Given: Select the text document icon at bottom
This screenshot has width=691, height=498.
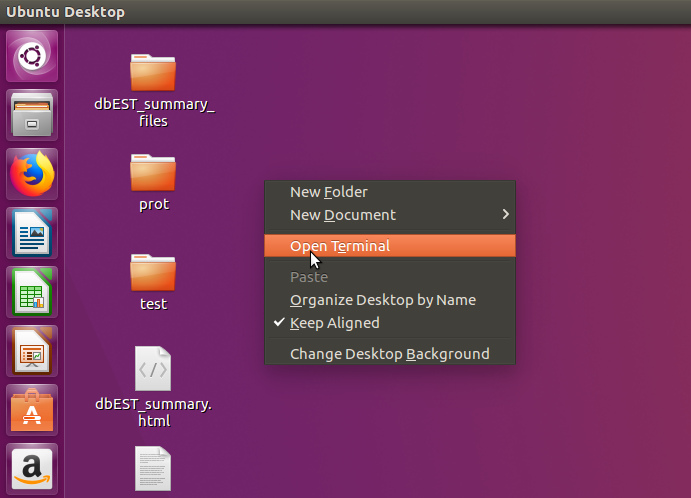Looking at the screenshot, I should pos(153,468).
